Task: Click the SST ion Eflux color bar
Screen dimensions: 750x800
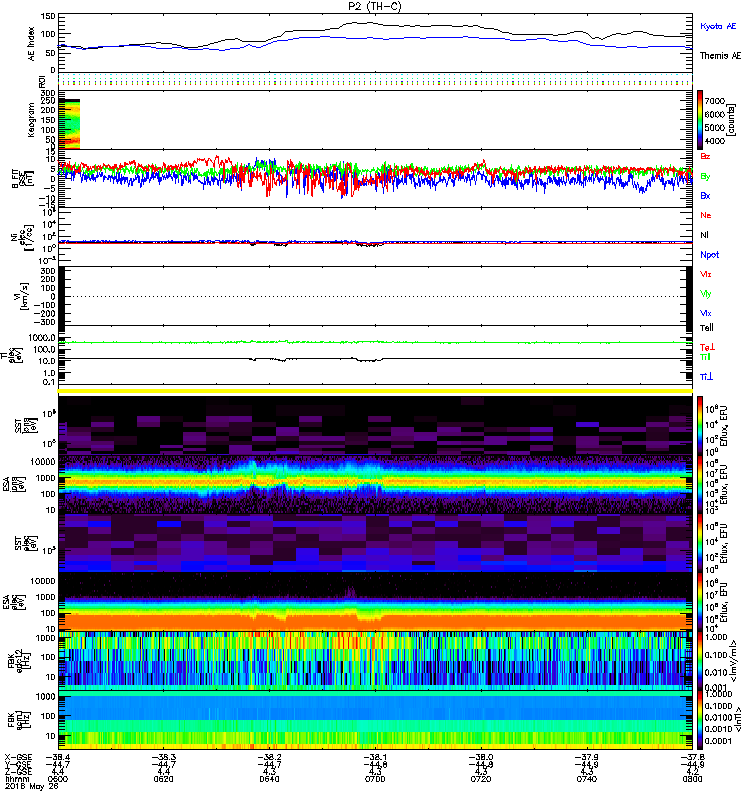Action: (x=700, y=425)
